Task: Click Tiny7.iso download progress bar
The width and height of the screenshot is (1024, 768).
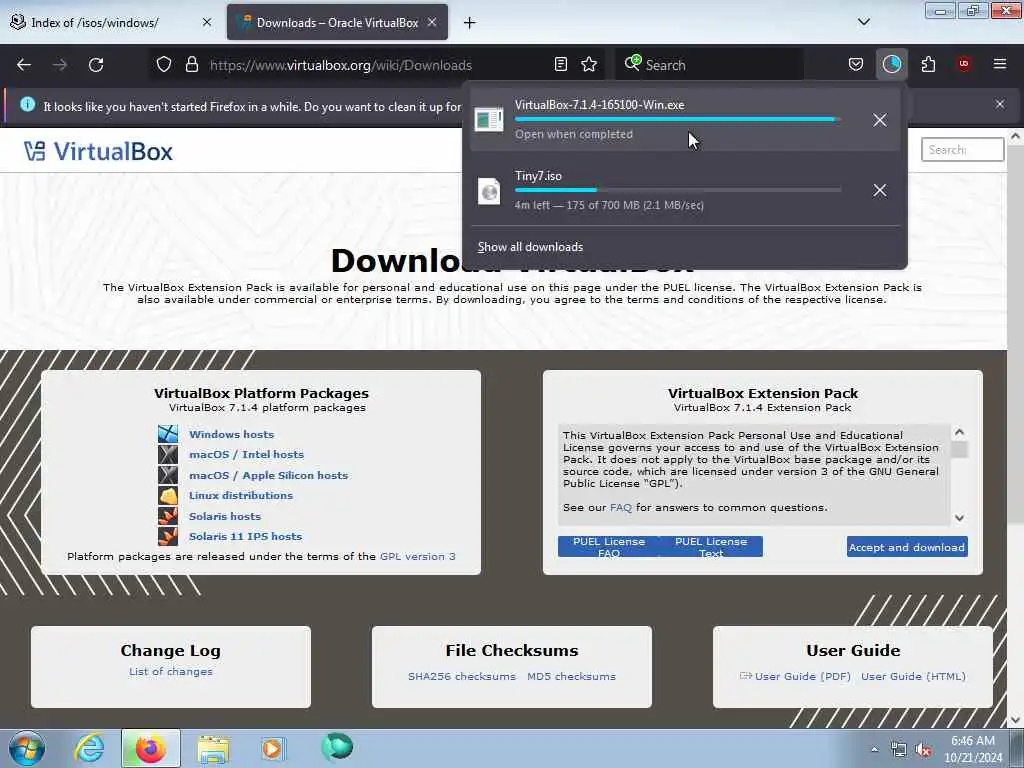Action: [678, 190]
